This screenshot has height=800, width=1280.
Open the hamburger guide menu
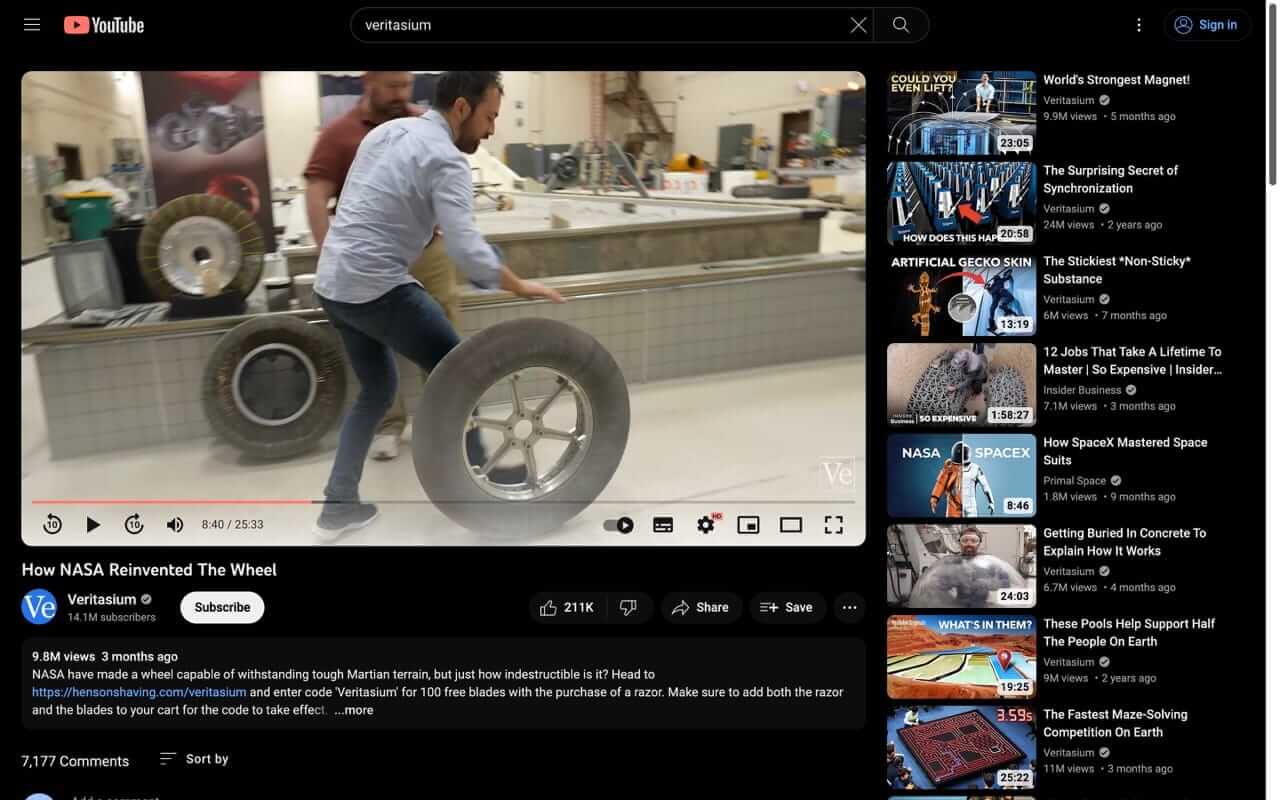coord(32,25)
